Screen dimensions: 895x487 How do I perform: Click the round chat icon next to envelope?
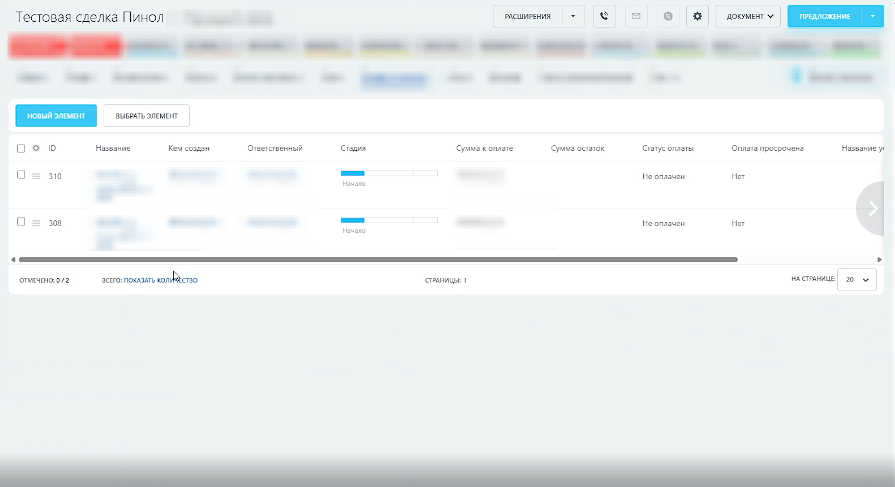[667, 16]
